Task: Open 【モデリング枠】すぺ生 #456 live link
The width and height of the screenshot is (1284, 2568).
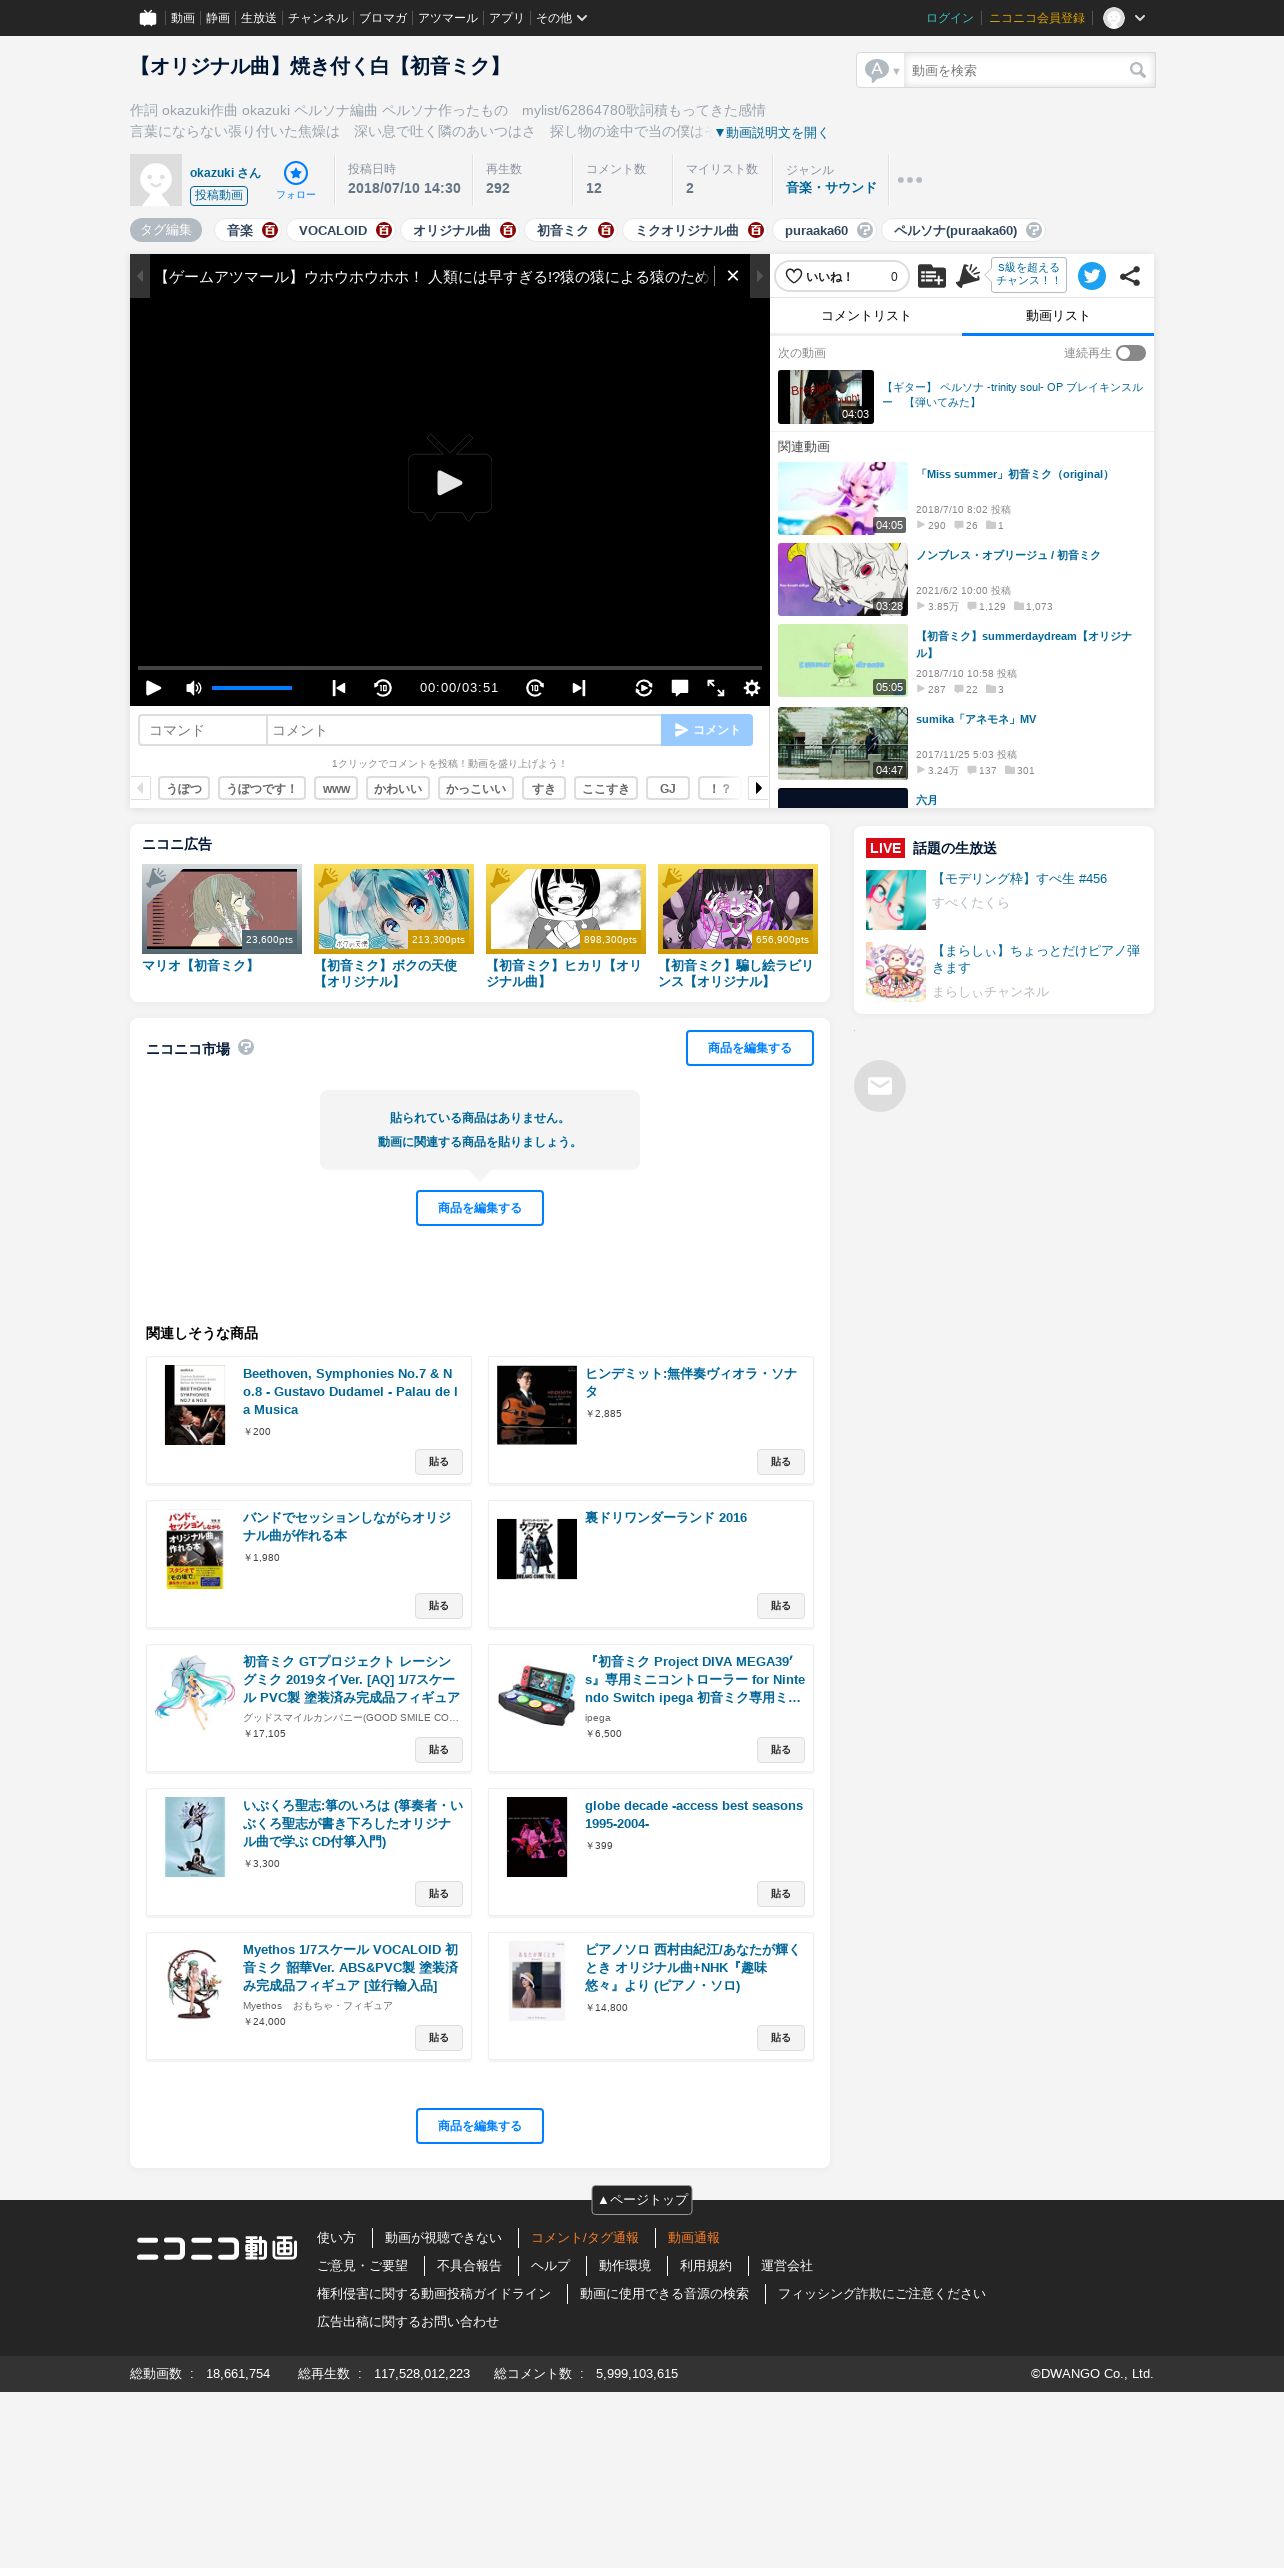Action: coord(1020,879)
